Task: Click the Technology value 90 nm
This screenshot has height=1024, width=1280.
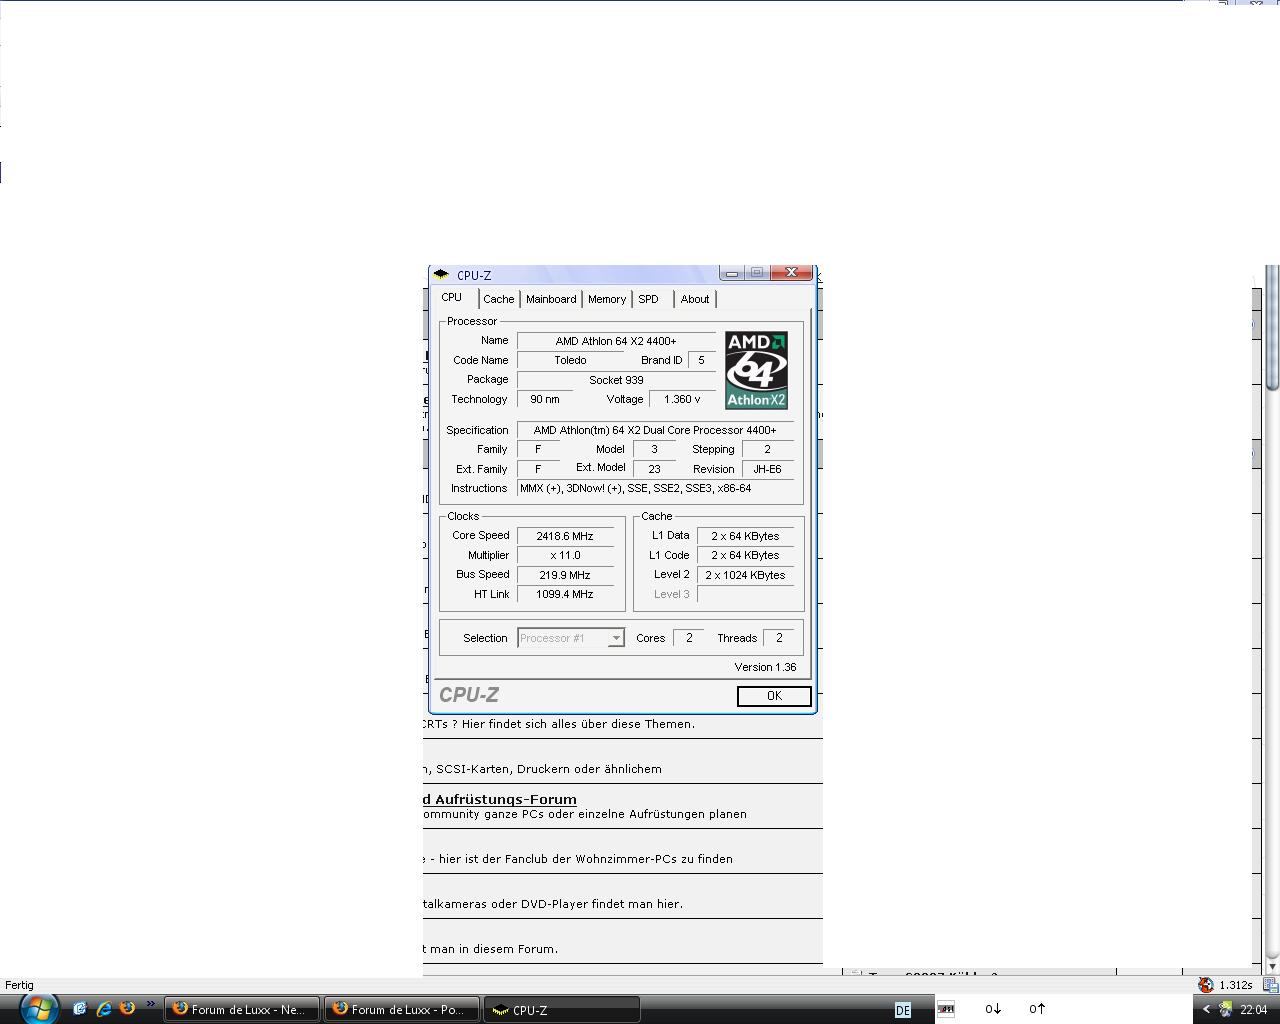Action: pyautogui.click(x=545, y=399)
